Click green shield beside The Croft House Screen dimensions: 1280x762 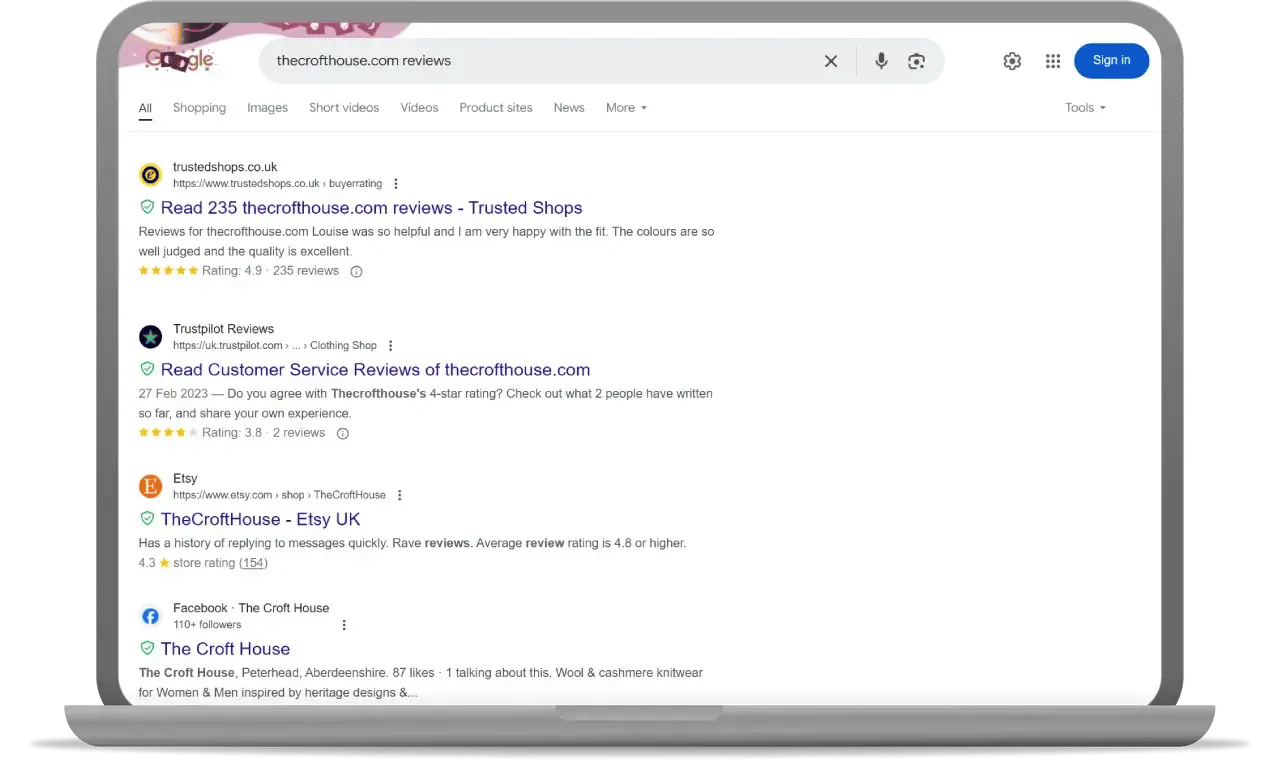pyautogui.click(x=147, y=648)
